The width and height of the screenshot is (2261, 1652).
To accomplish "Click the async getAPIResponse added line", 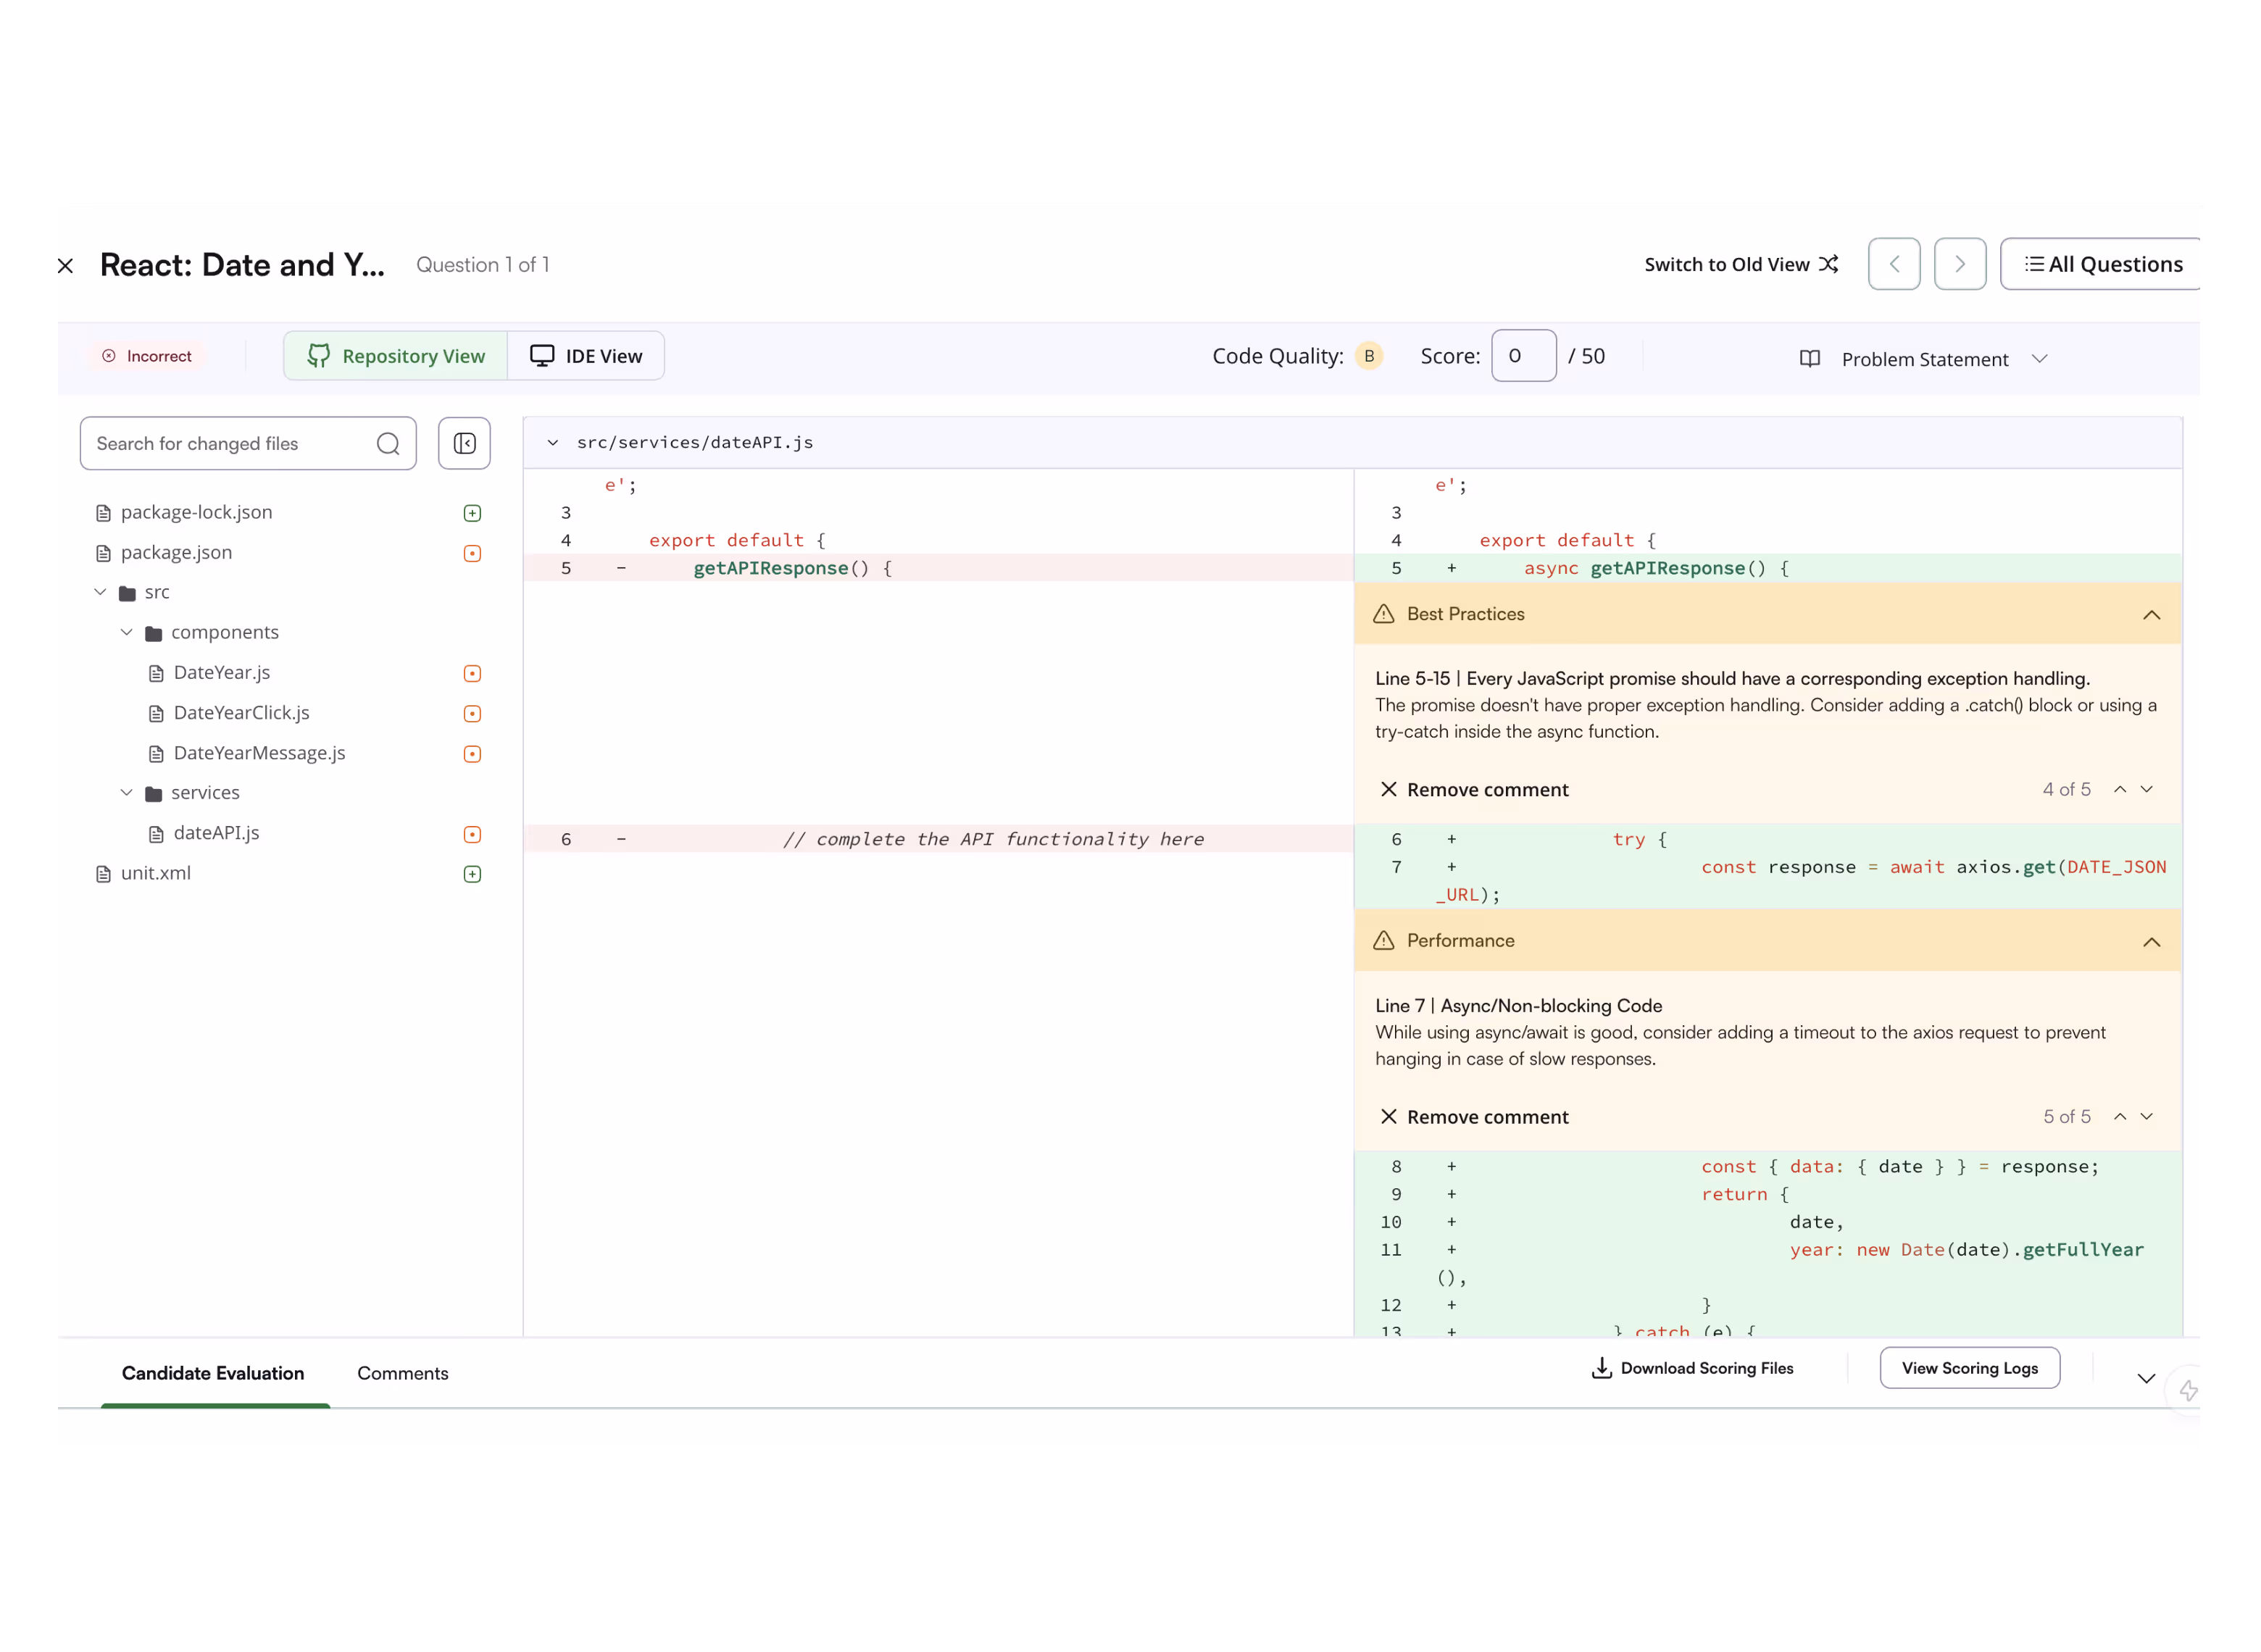I will click(x=1767, y=568).
